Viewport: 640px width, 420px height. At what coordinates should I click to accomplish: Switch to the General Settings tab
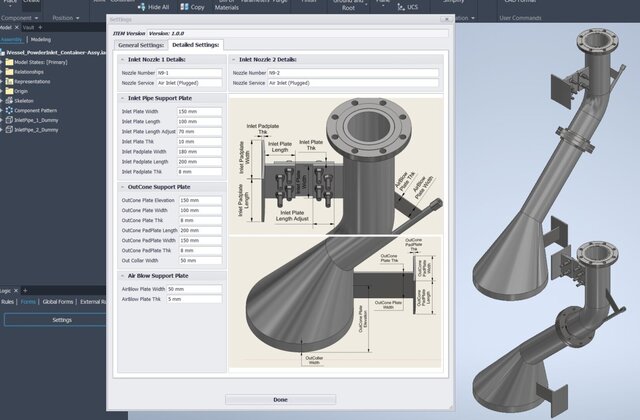pyautogui.click(x=140, y=45)
